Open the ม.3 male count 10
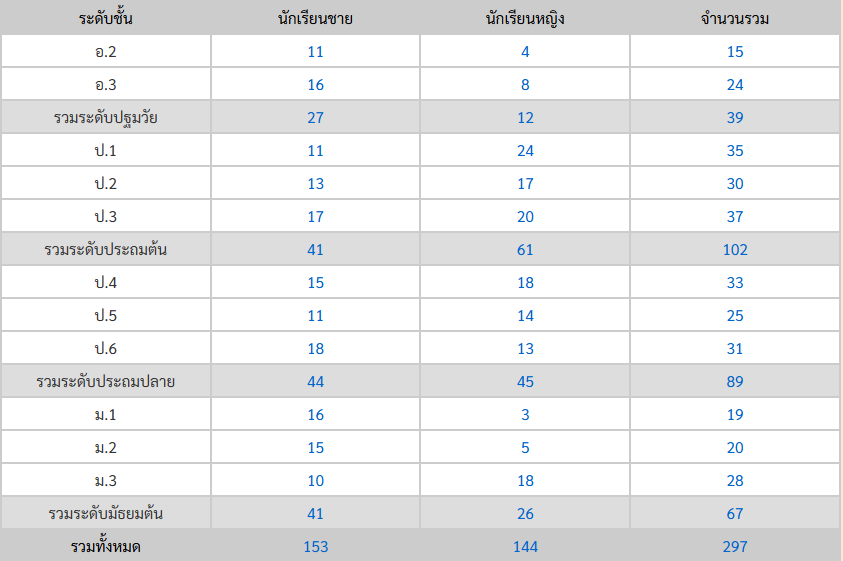This screenshot has width=843, height=561. point(316,480)
